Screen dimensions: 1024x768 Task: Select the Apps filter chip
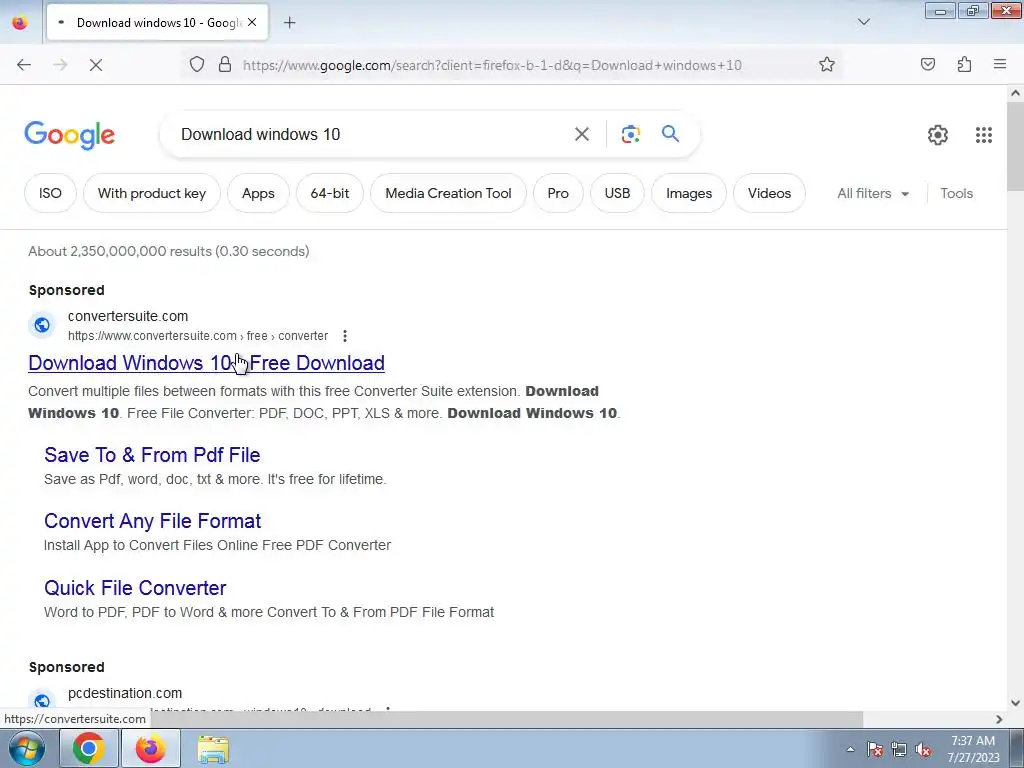(x=258, y=193)
